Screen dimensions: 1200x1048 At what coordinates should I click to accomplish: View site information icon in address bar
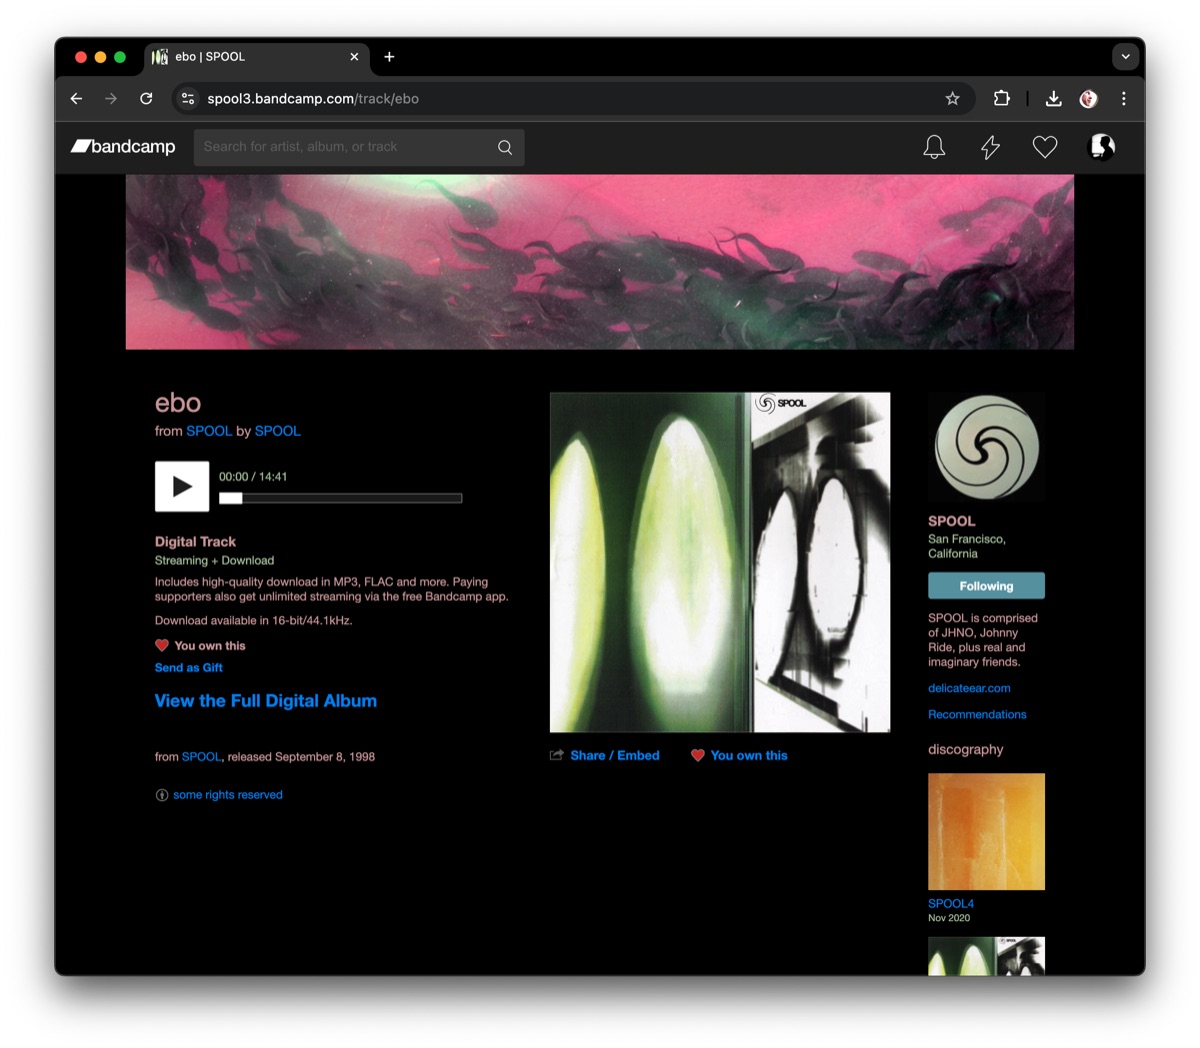(x=188, y=98)
